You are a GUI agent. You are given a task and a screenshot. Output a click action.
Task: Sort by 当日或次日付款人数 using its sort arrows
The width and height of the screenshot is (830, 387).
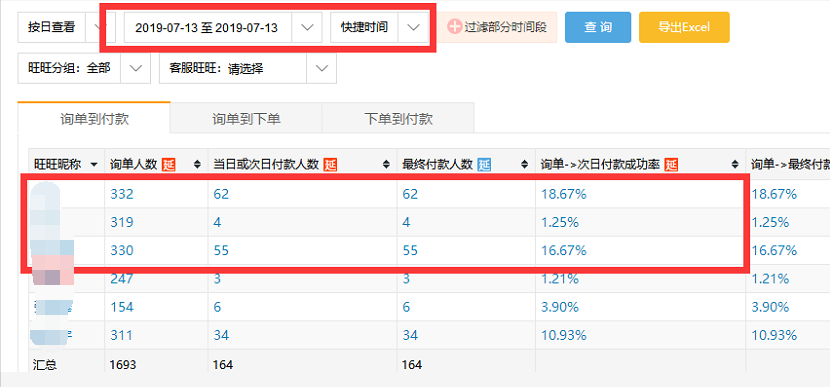point(387,165)
